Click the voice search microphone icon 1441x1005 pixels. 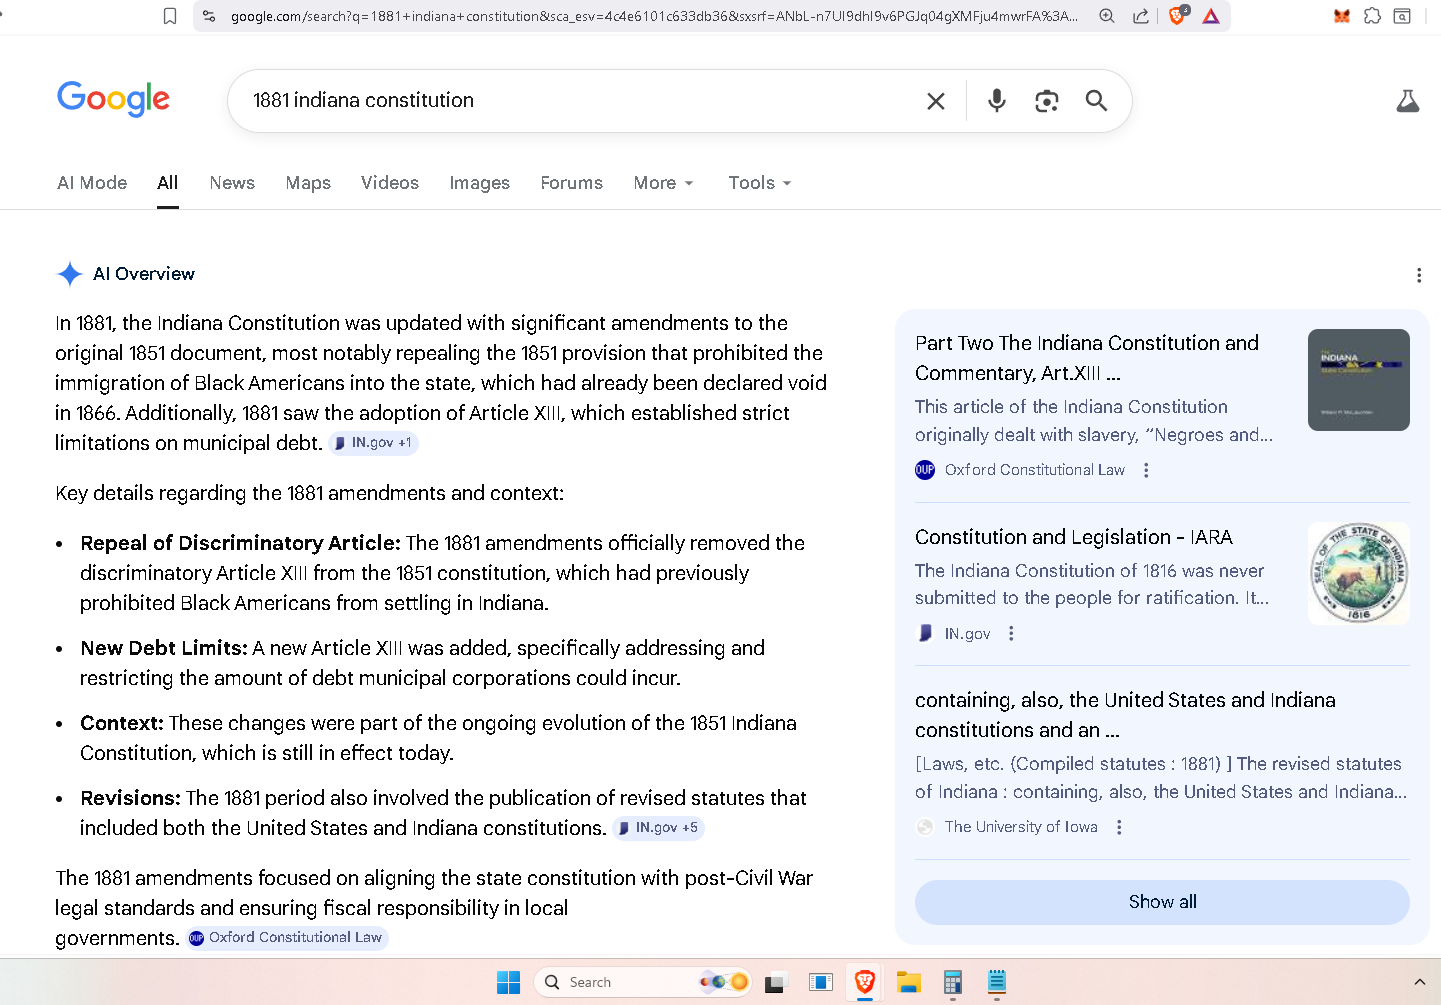(x=996, y=101)
